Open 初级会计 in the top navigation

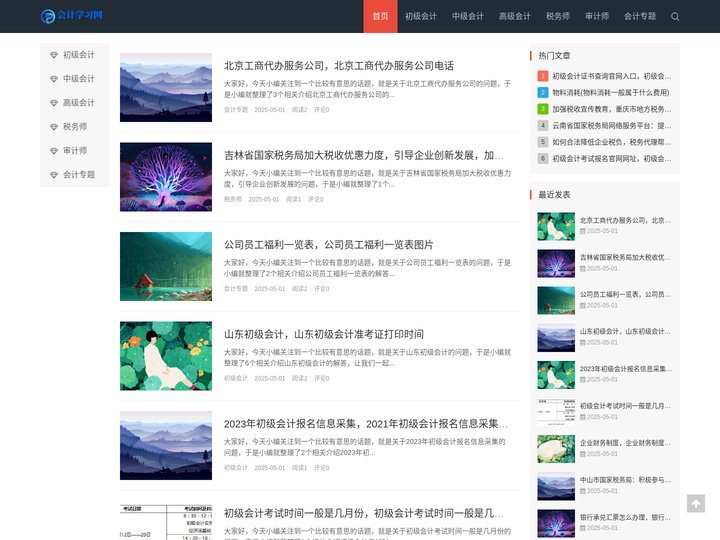pos(421,16)
